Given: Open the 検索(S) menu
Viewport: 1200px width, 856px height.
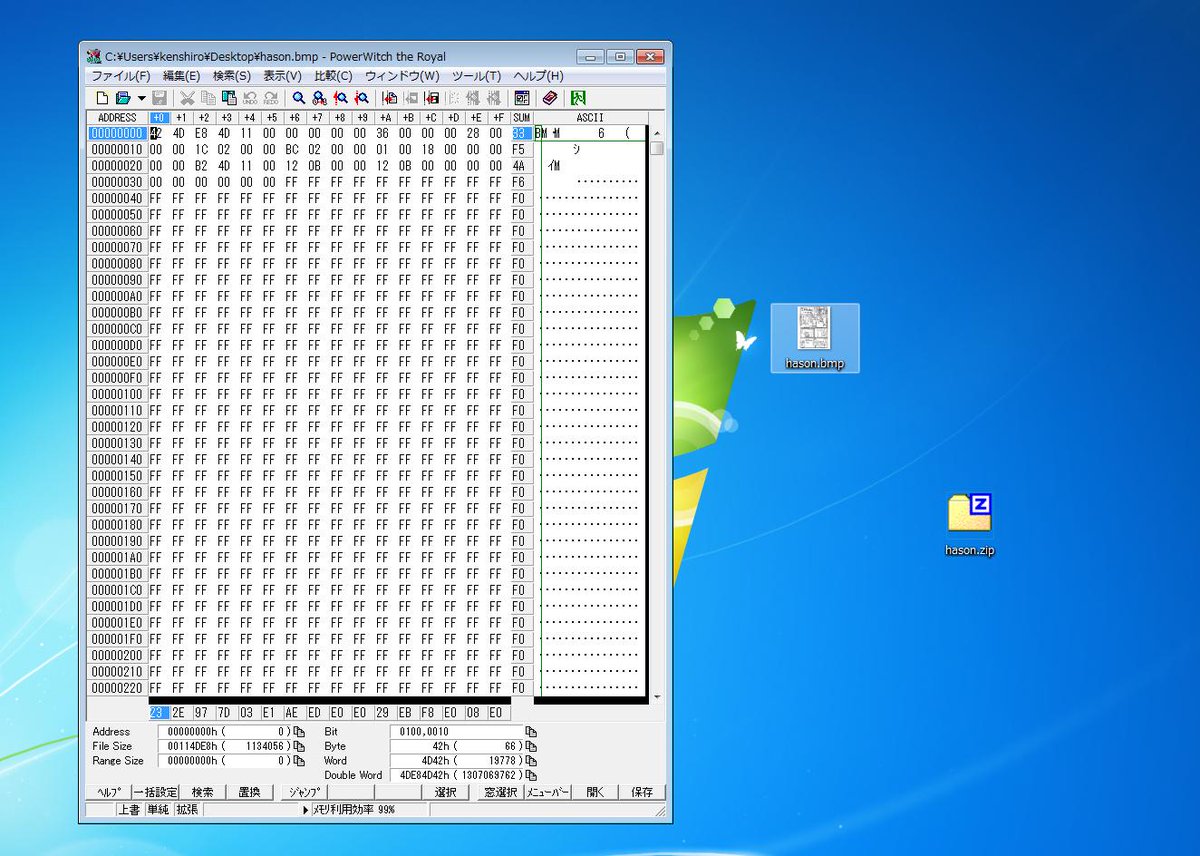Looking at the screenshot, I should [x=232, y=76].
